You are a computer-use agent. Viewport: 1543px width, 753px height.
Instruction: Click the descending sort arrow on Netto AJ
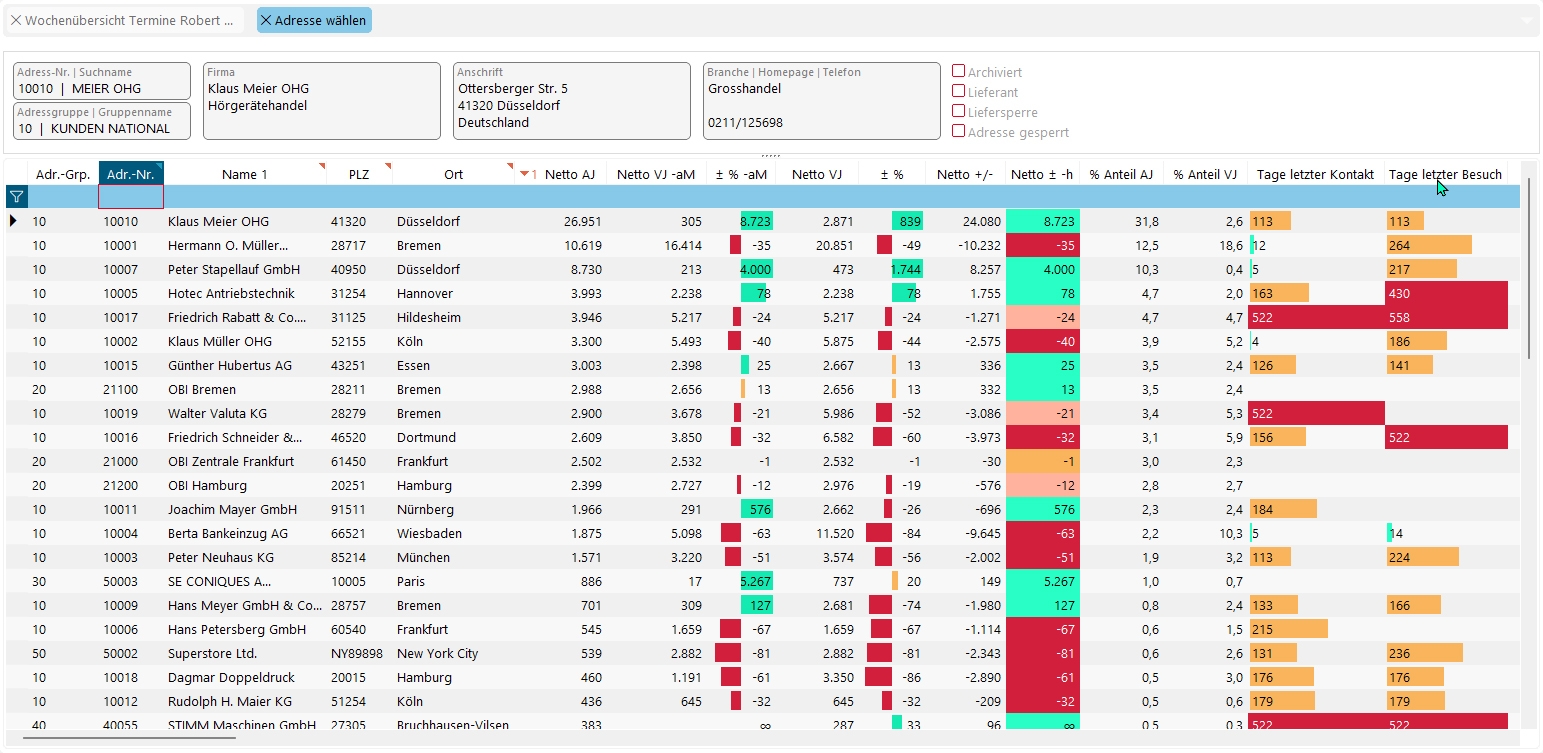pos(524,175)
